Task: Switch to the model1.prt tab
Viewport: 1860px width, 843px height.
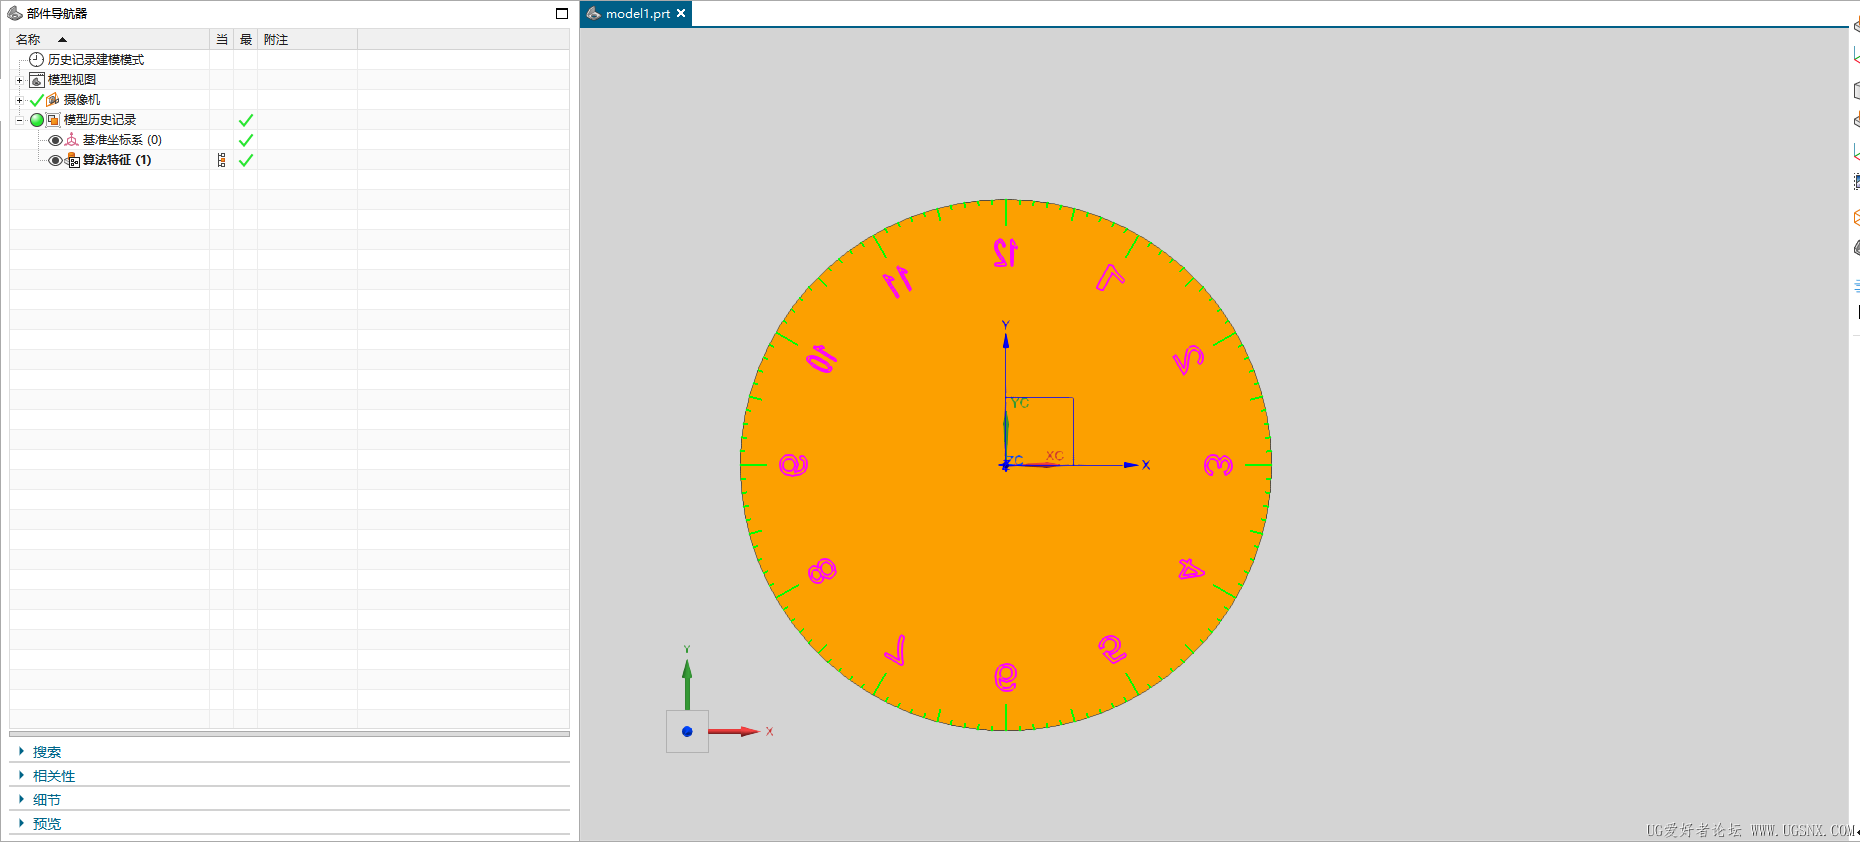Action: (x=637, y=14)
